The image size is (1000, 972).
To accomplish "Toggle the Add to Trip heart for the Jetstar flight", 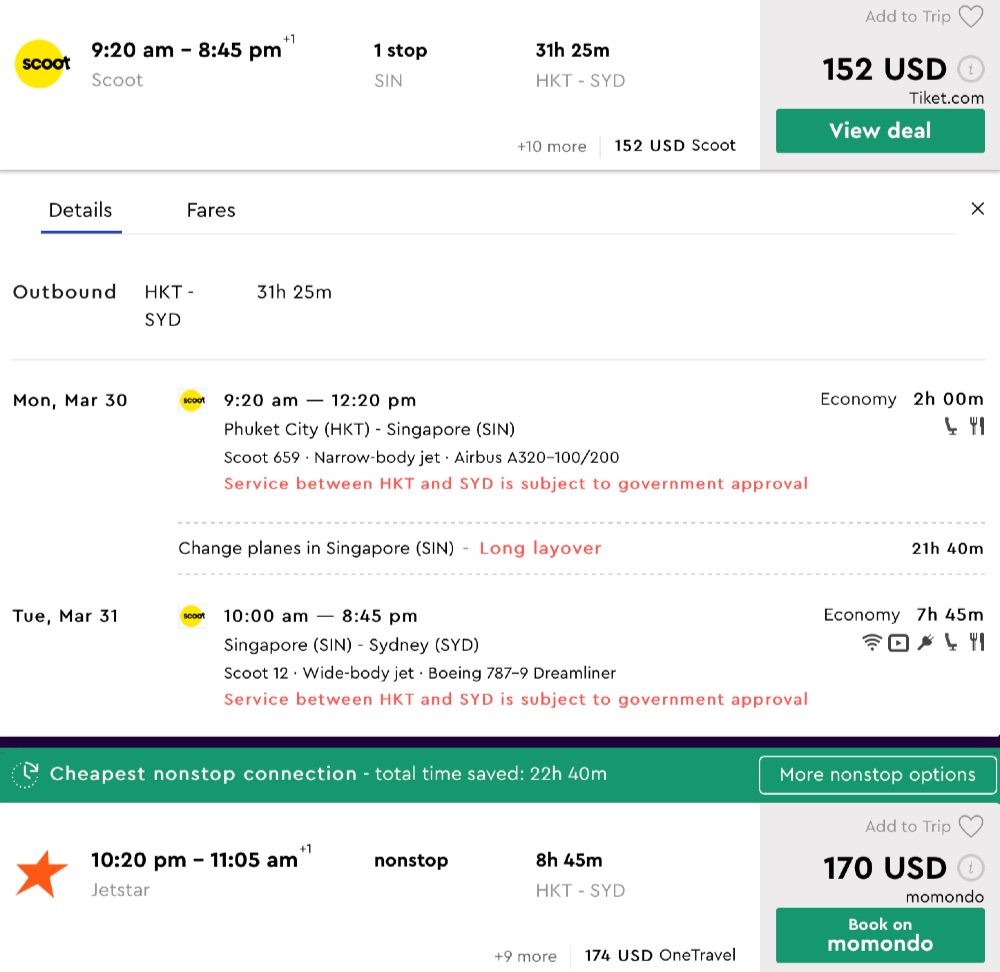I will pos(970,826).
